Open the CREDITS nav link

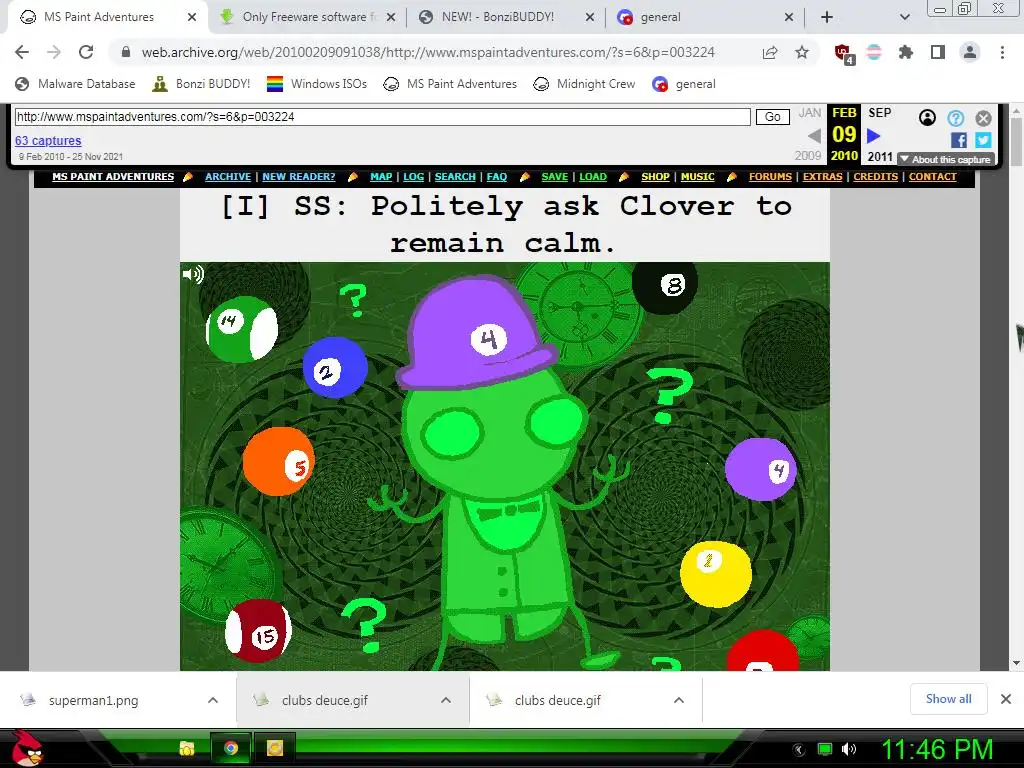[x=876, y=177]
